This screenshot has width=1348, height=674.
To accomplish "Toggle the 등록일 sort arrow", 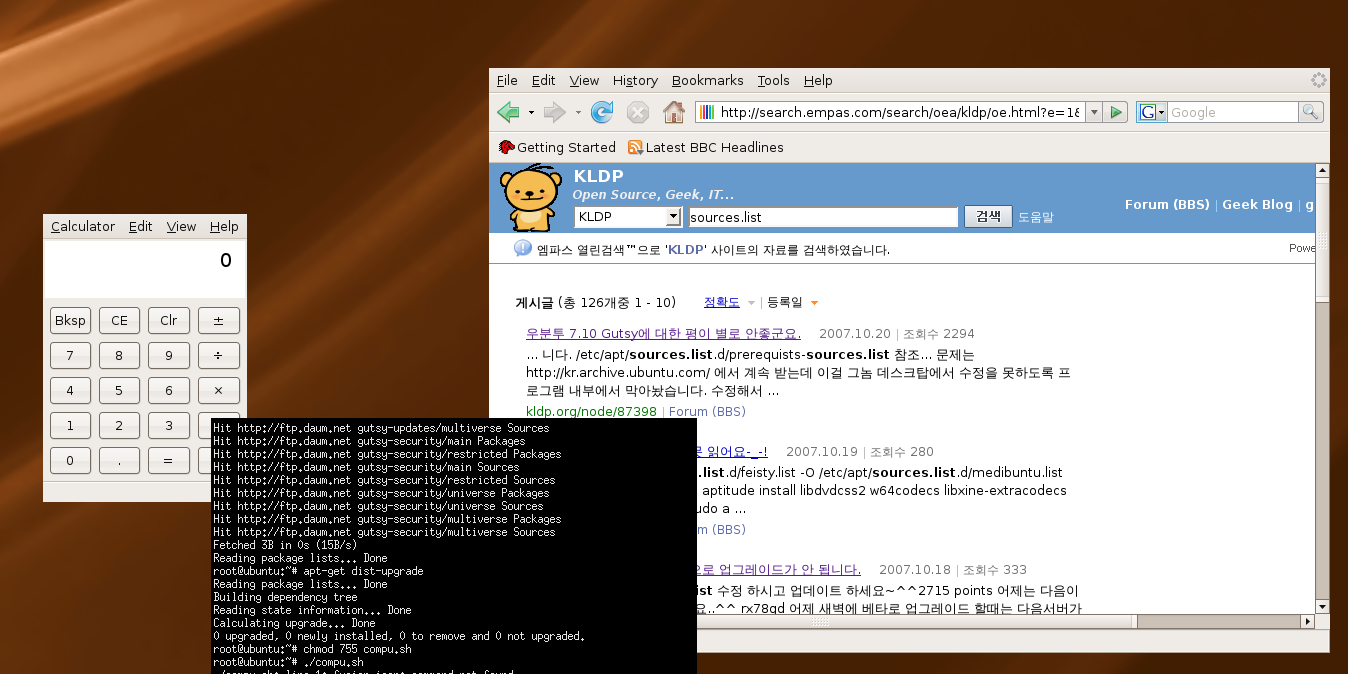I will click(x=814, y=303).
